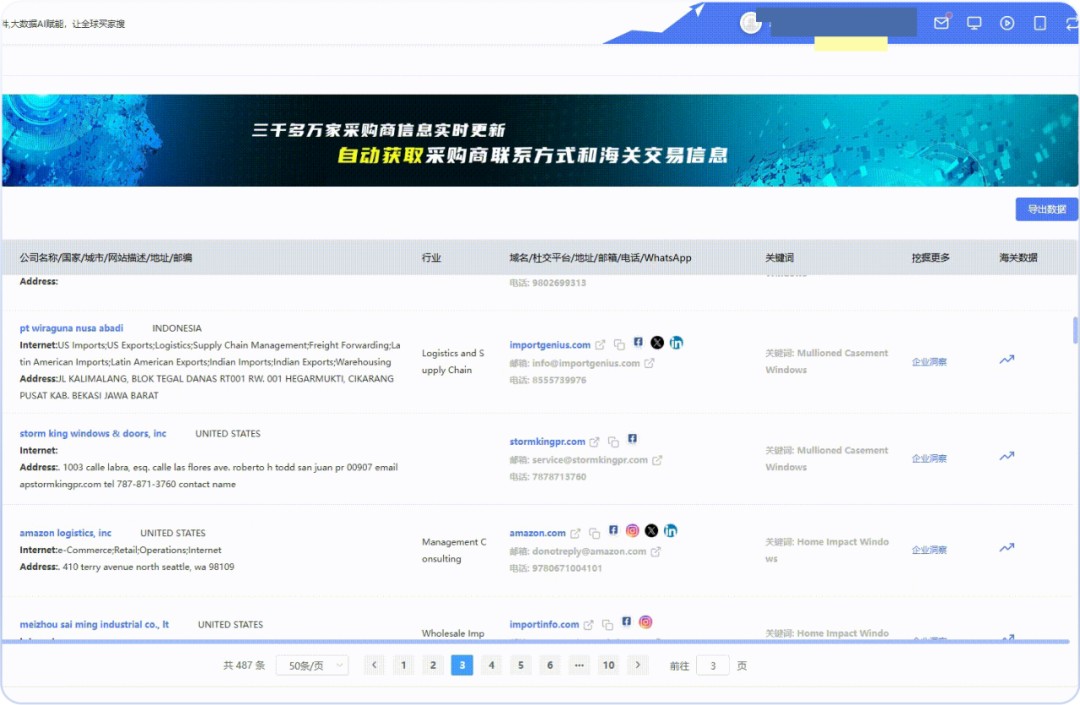The height and width of the screenshot is (705, 1080).
Task: Open the Instagram icon beside amazon.com
Action: [x=632, y=530]
